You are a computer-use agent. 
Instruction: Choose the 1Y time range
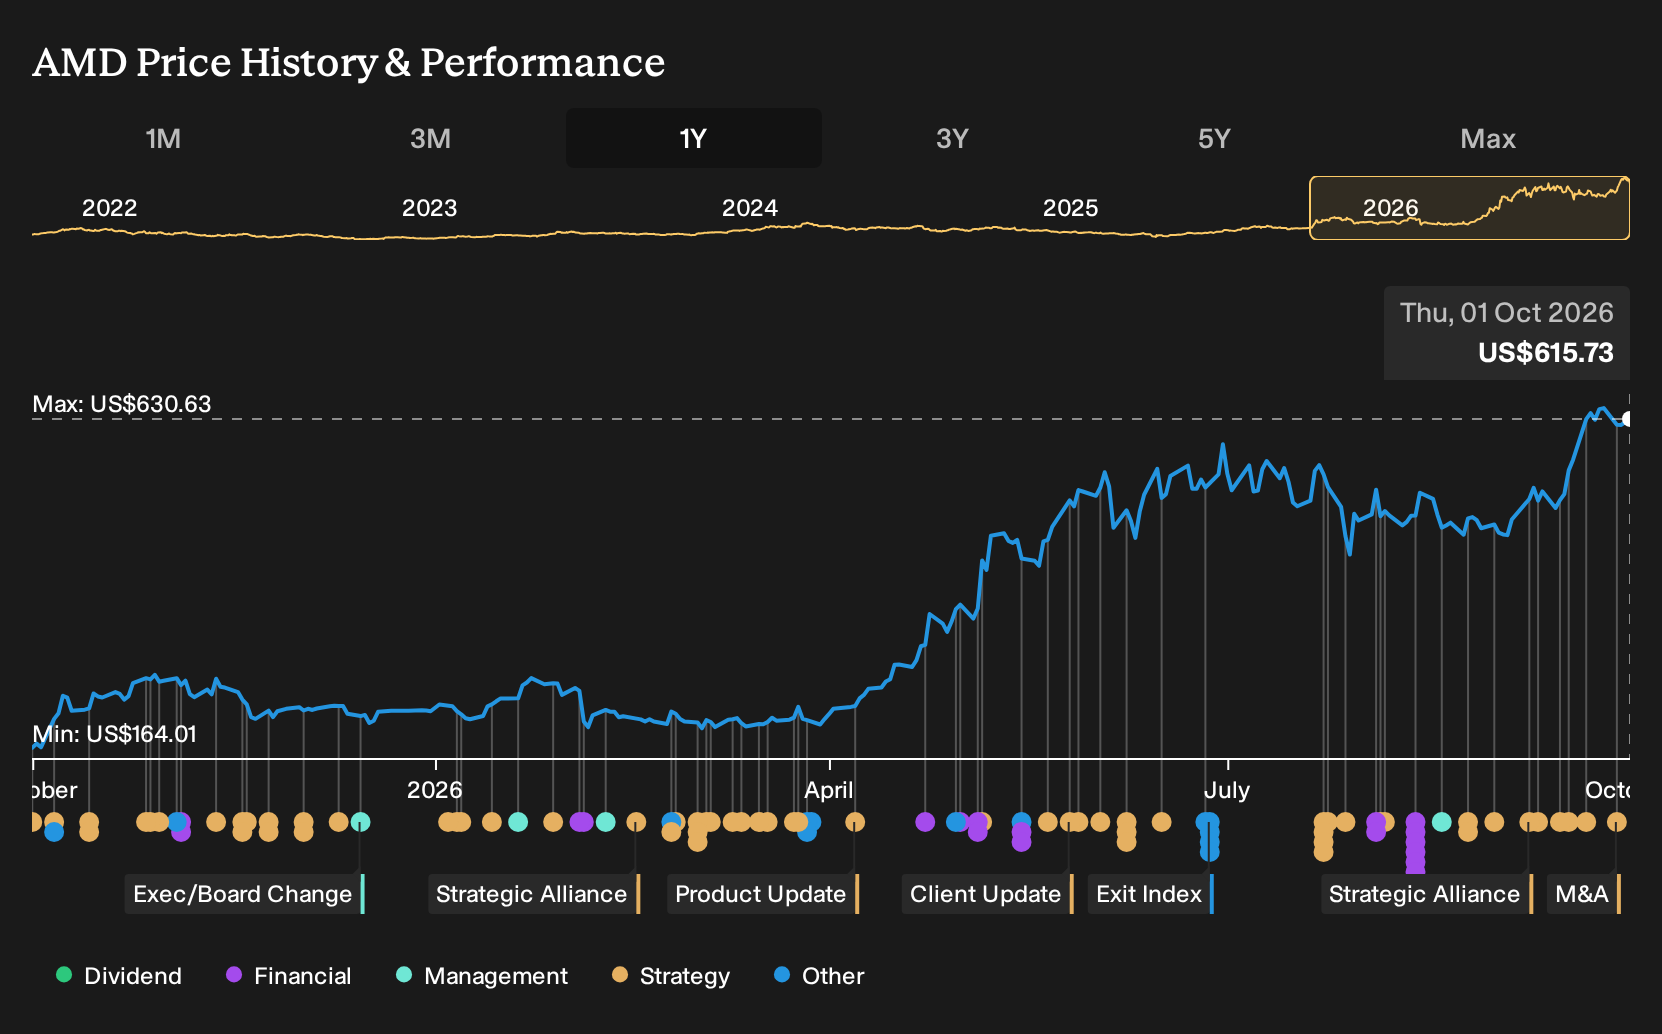[693, 138]
